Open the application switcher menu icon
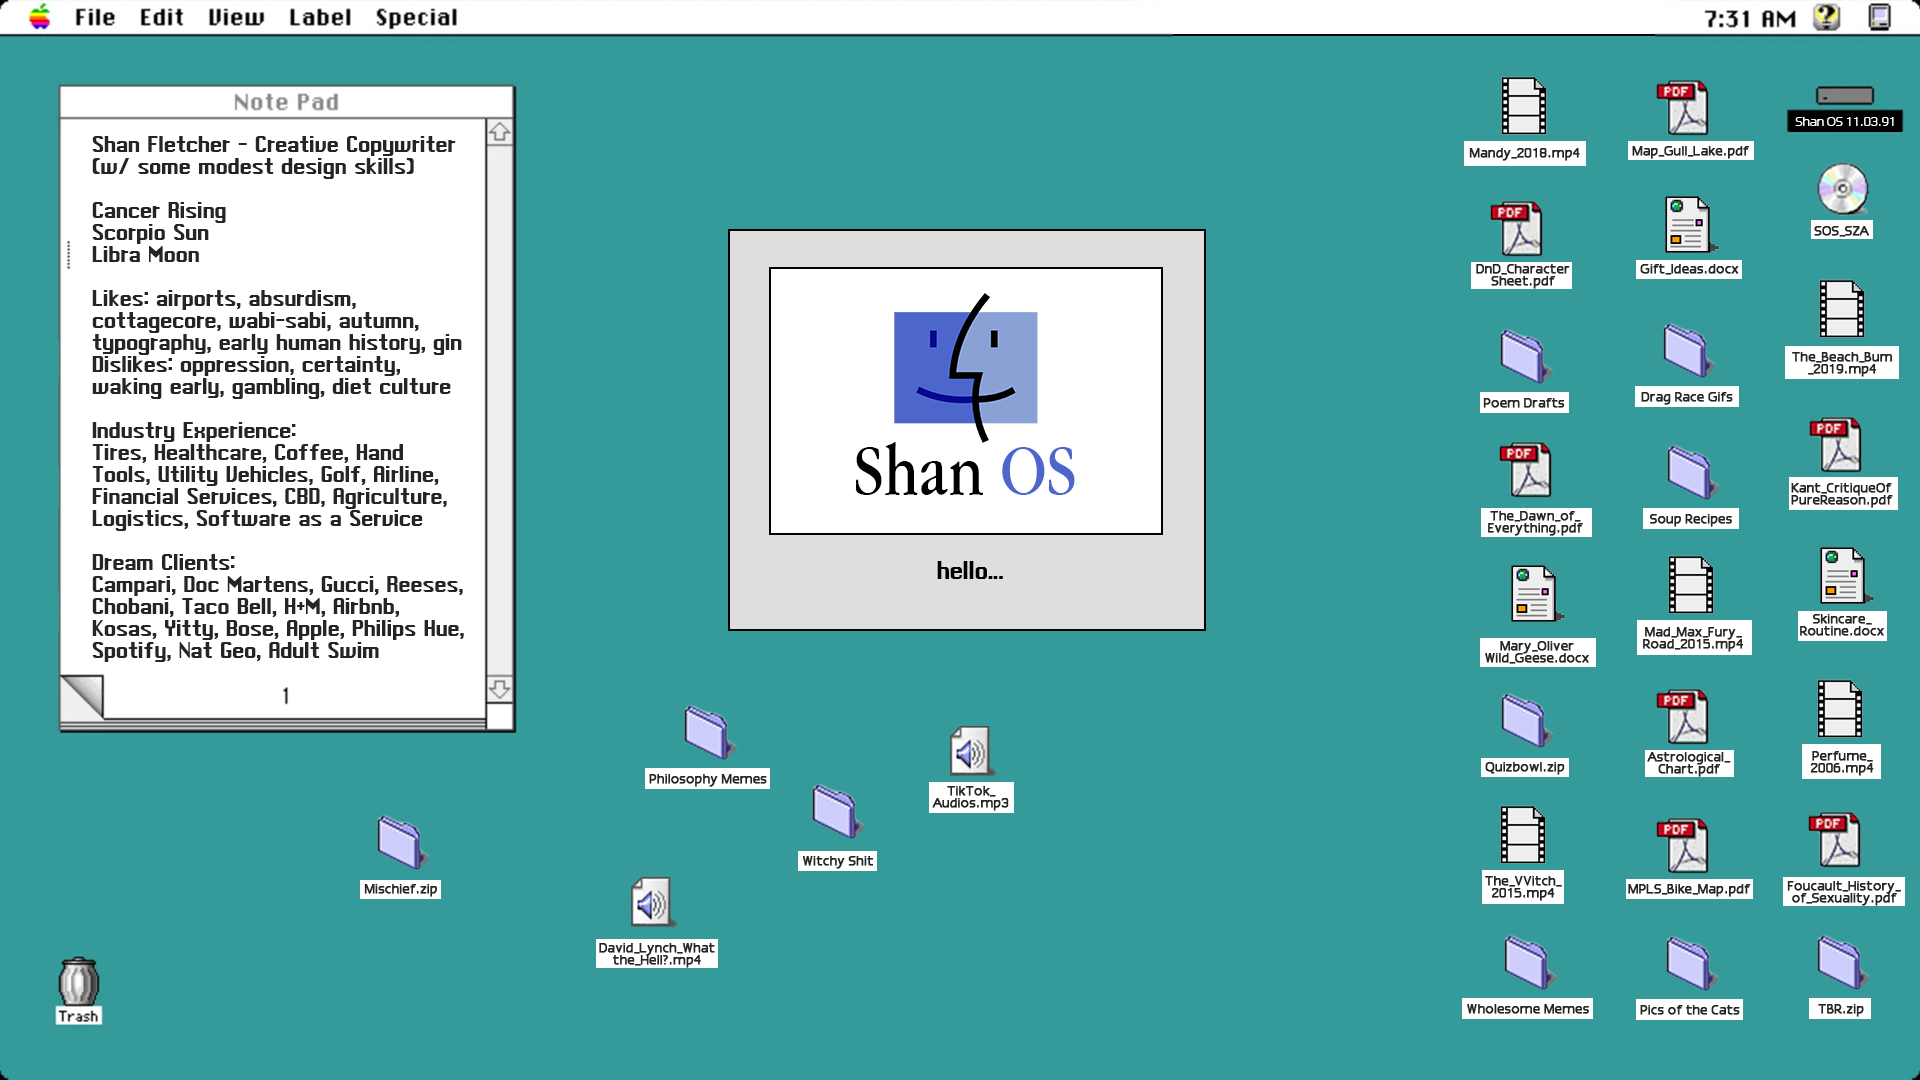1920x1080 pixels. [1879, 17]
